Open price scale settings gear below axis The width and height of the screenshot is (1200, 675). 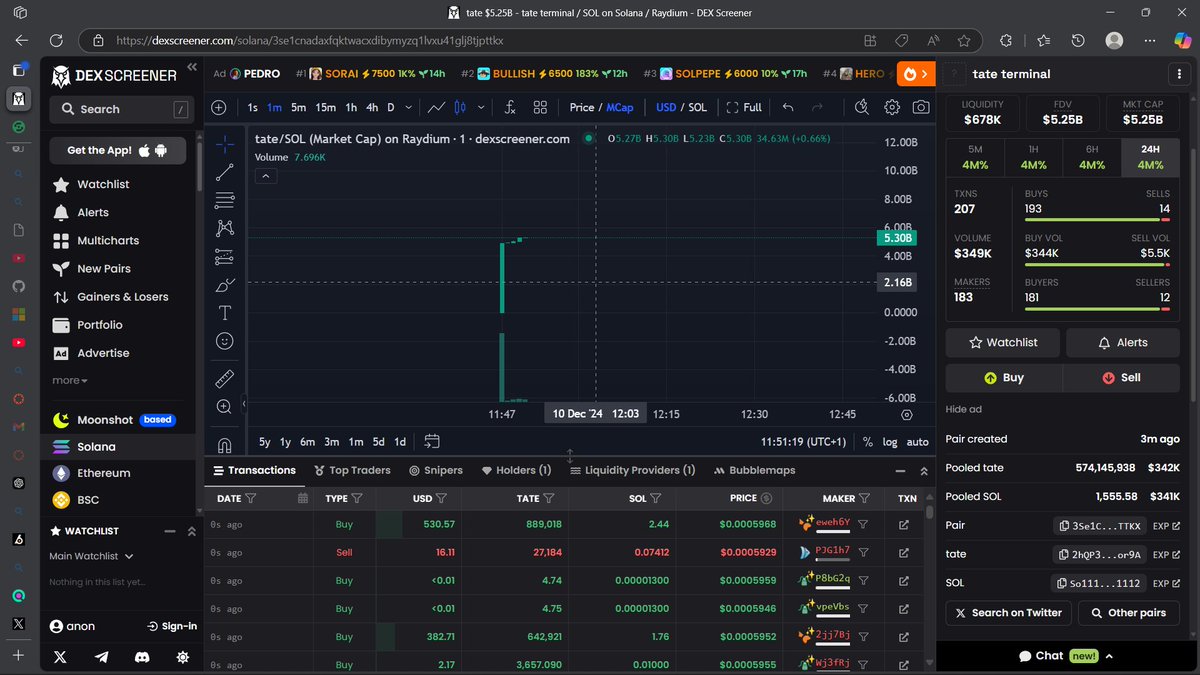point(907,414)
